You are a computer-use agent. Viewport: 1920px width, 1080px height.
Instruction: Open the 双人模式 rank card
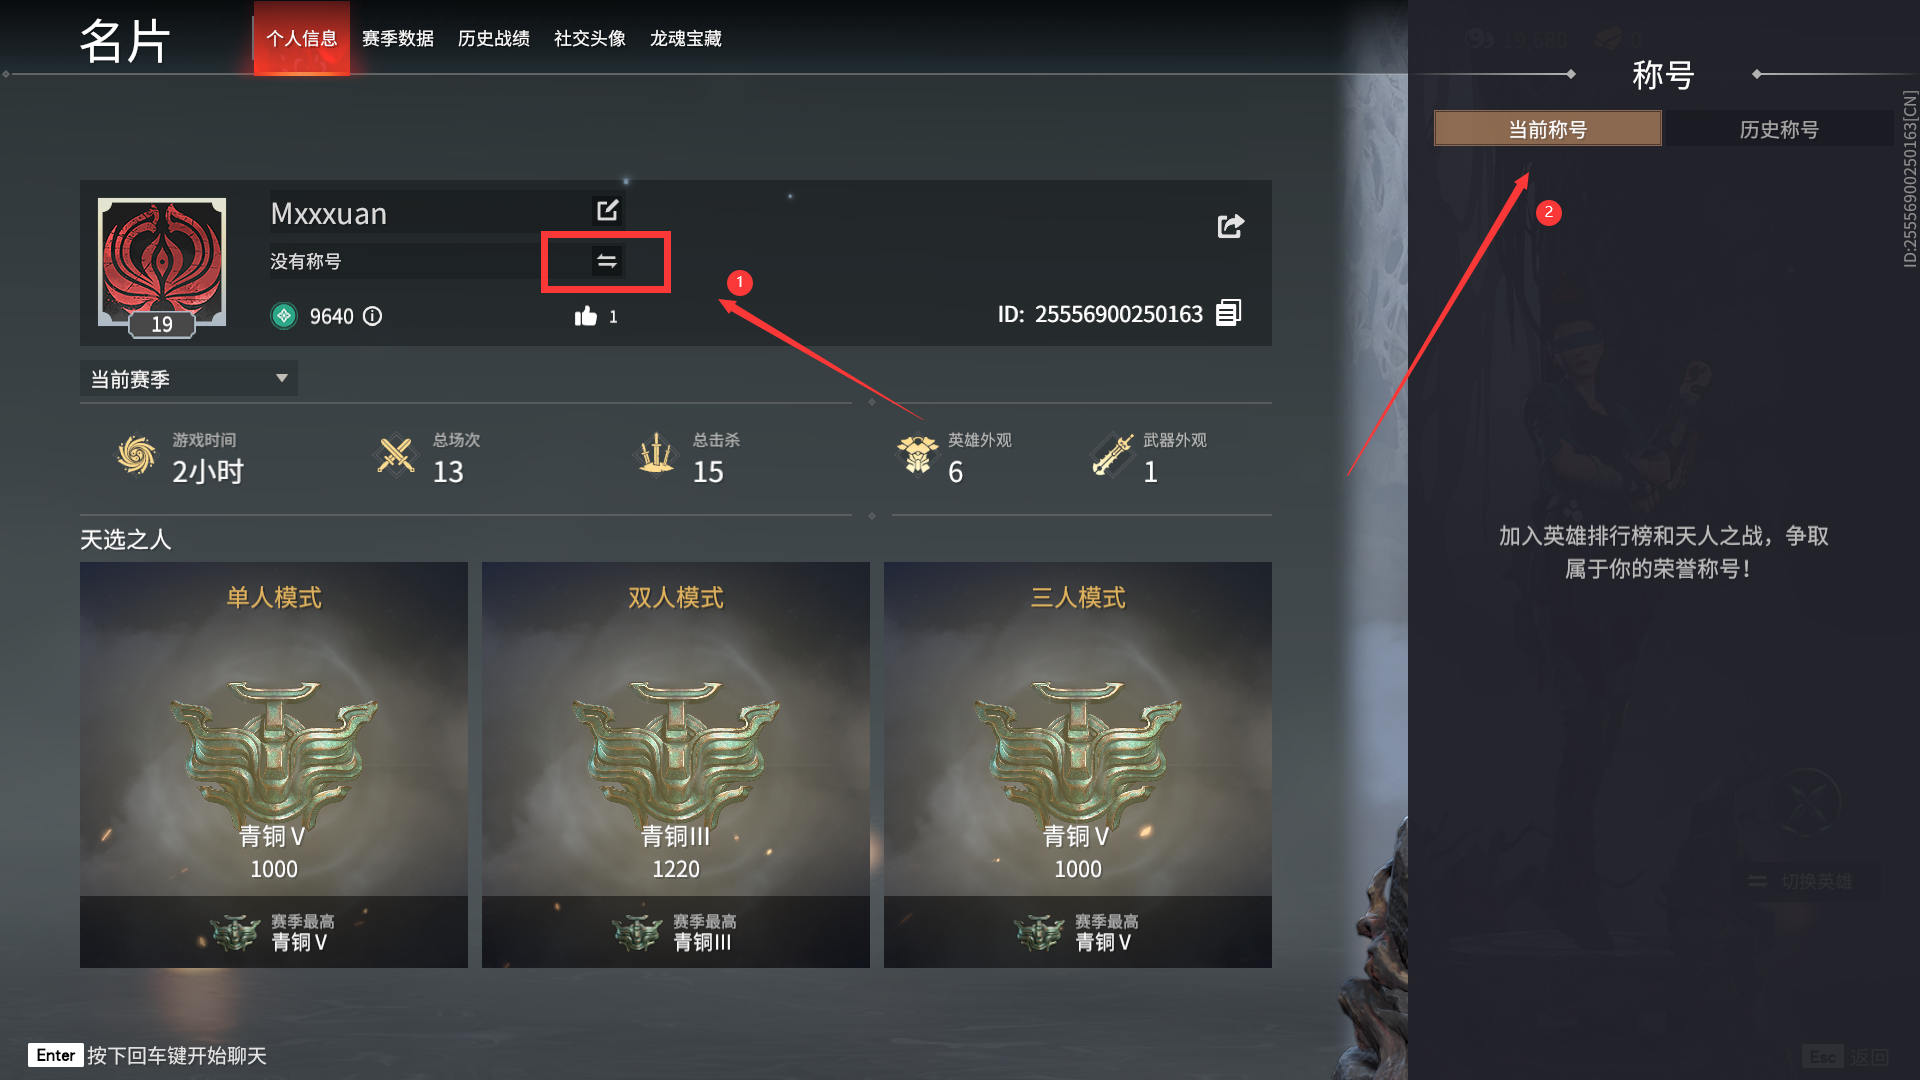pos(676,764)
